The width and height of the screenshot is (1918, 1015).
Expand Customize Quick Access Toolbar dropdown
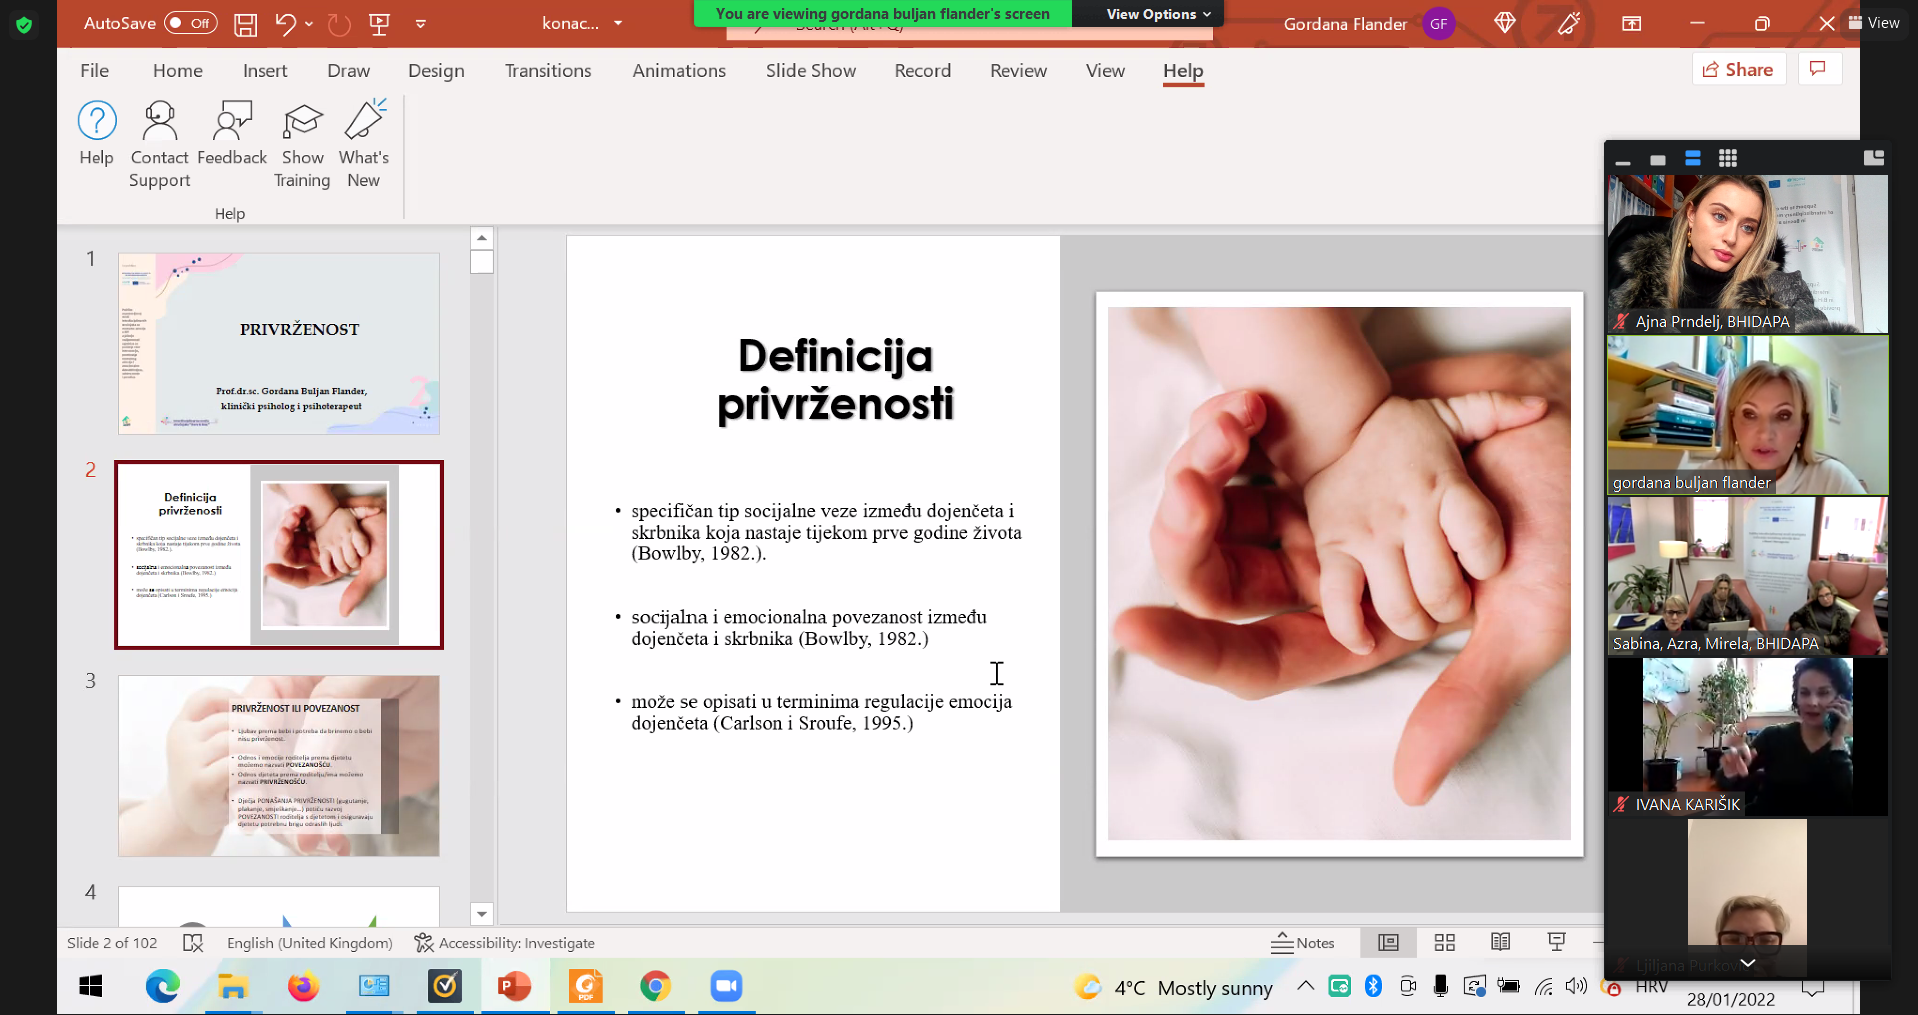click(421, 24)
